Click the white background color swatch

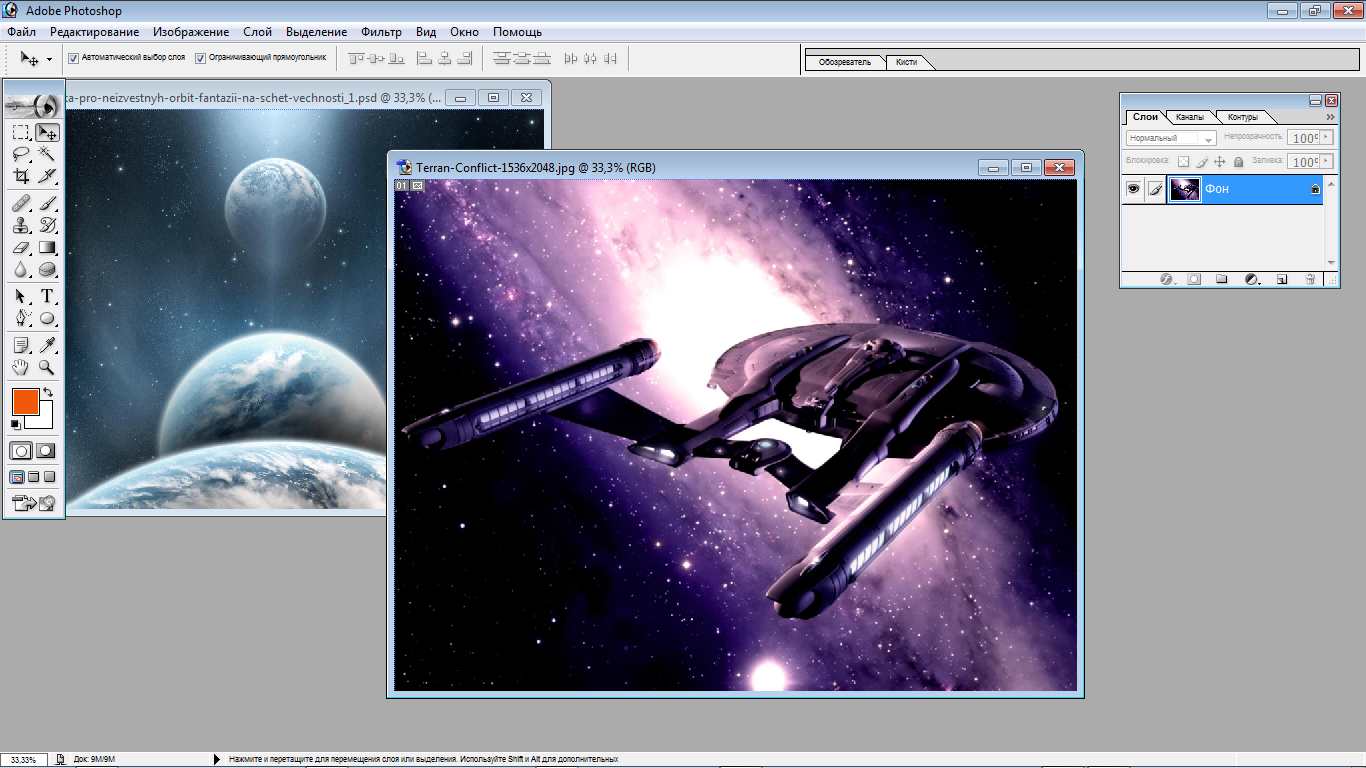coord(44,420)
